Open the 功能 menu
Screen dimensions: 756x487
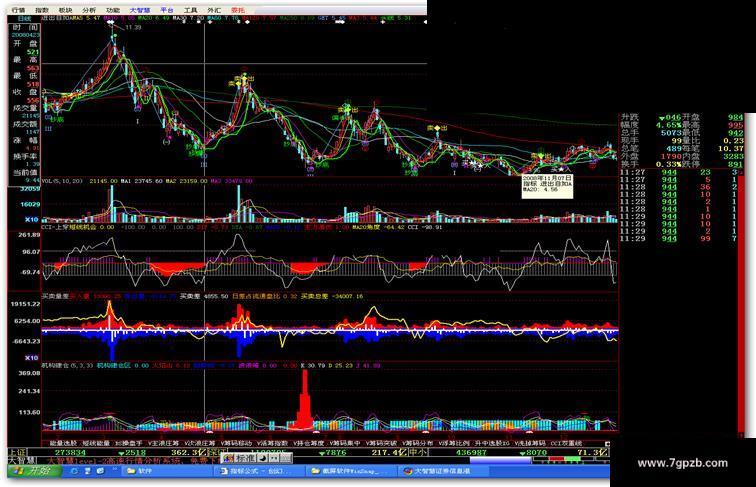(113, 10)
